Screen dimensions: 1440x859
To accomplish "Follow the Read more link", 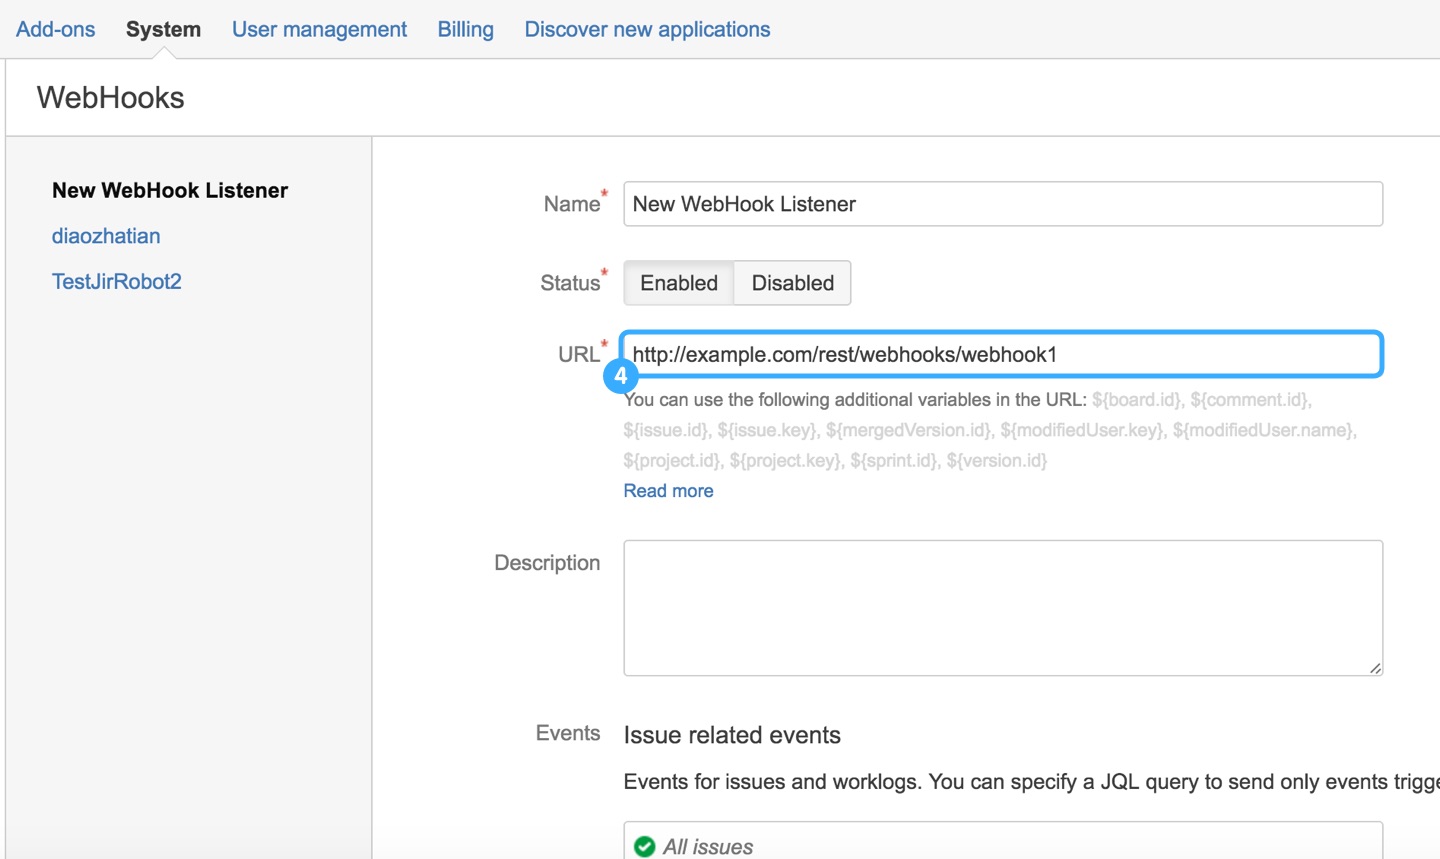I will [x=668, y=491].
